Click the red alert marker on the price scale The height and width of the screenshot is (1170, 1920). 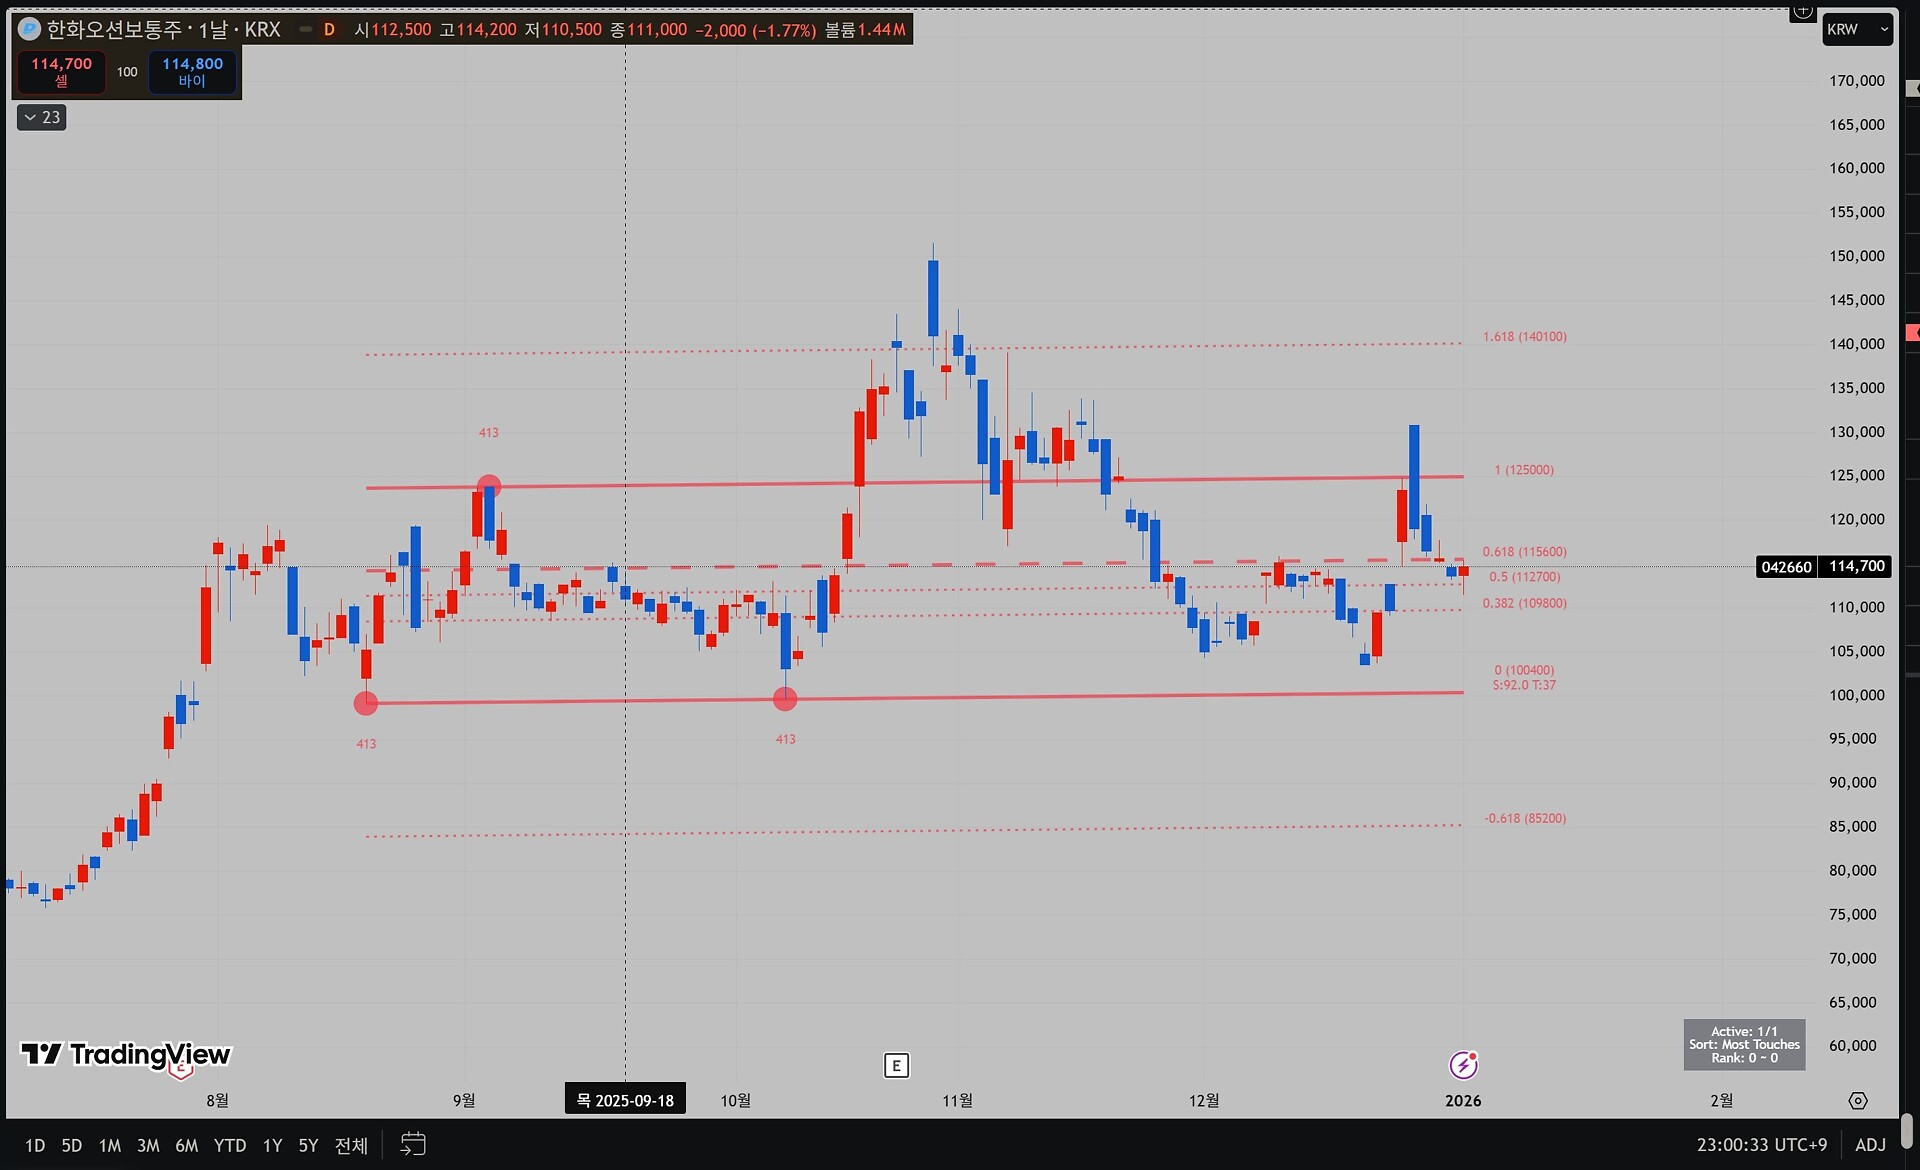1912,332
